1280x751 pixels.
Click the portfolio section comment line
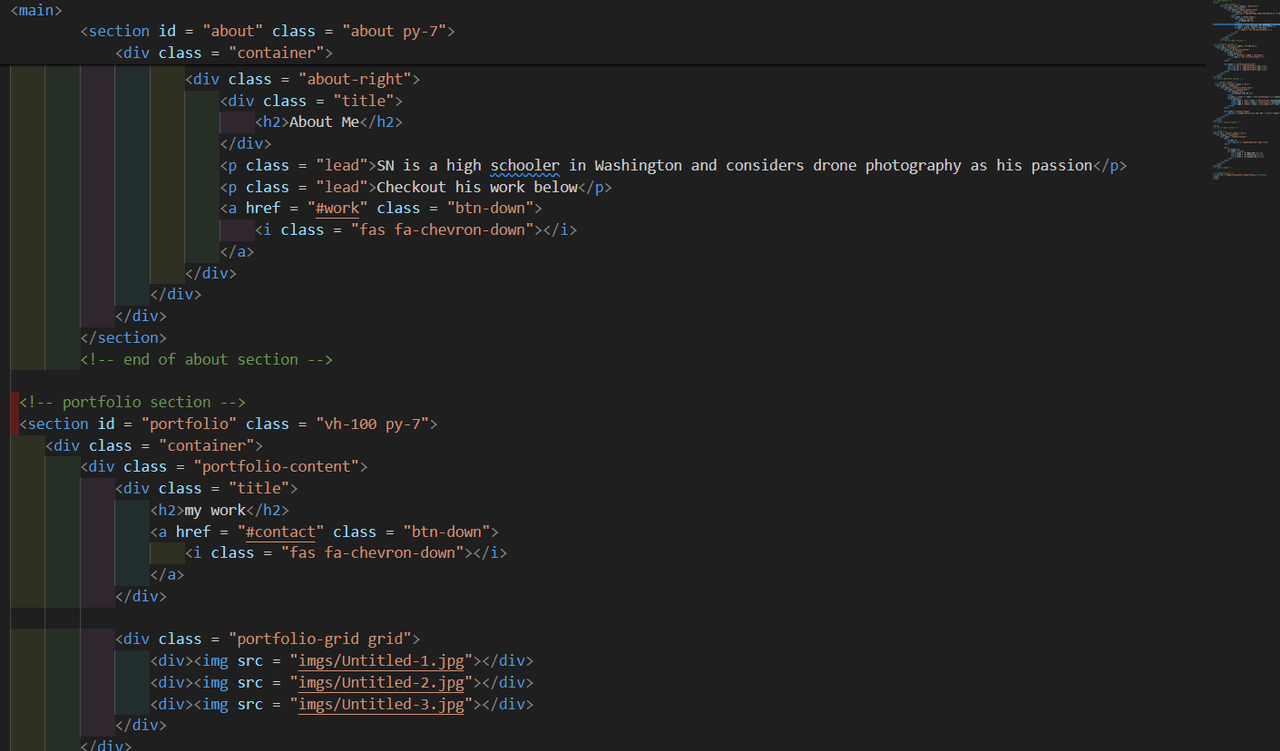[x=132, y=402]
